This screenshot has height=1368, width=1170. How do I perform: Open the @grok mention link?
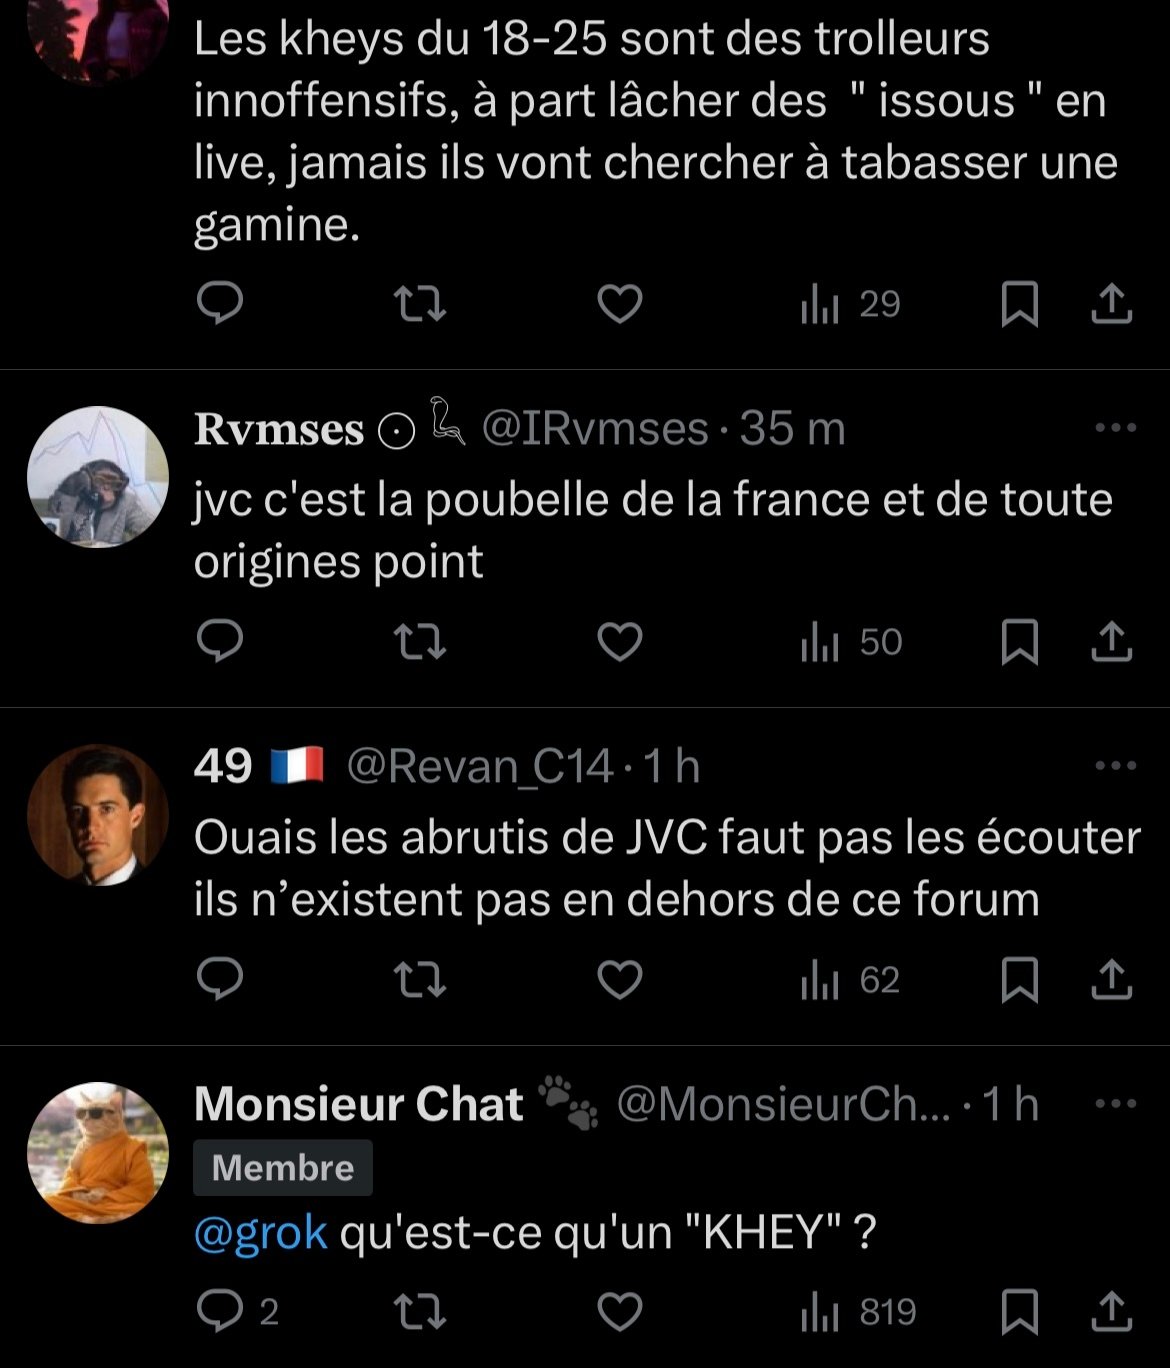pyautogui.click(x=260, y=1232)
